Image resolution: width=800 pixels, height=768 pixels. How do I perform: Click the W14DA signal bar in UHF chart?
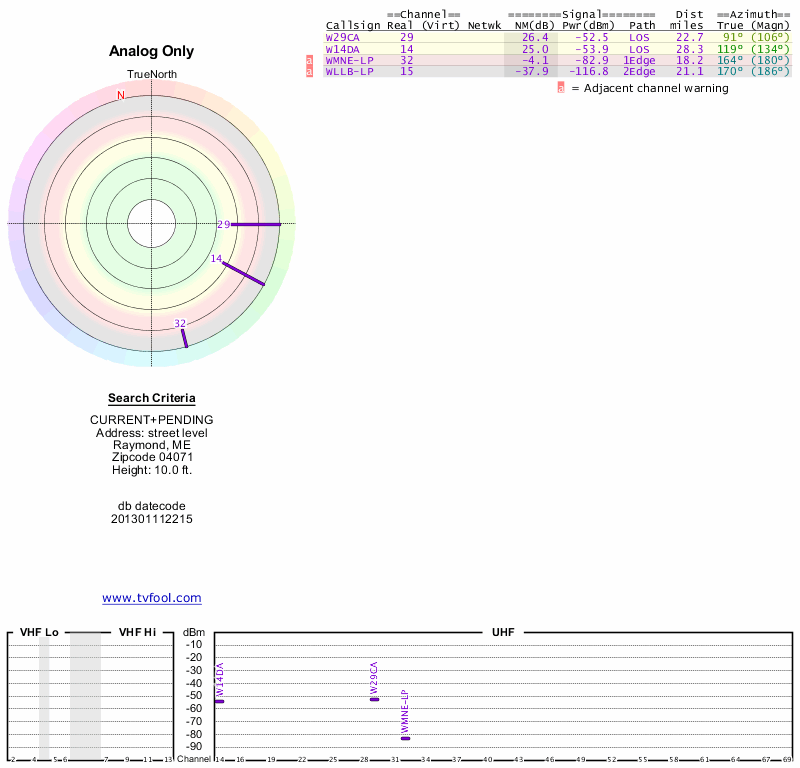click(219, 701)
